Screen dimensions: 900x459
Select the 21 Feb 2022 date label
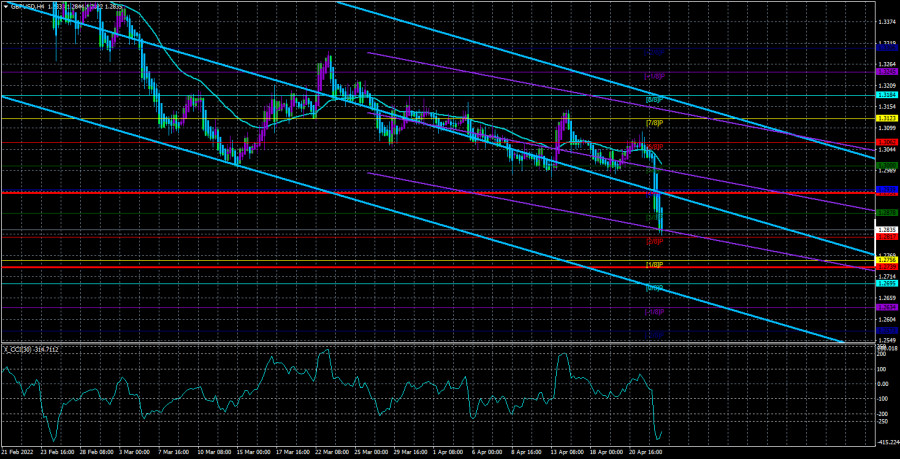pyautogui.click(x=18, y=453)
